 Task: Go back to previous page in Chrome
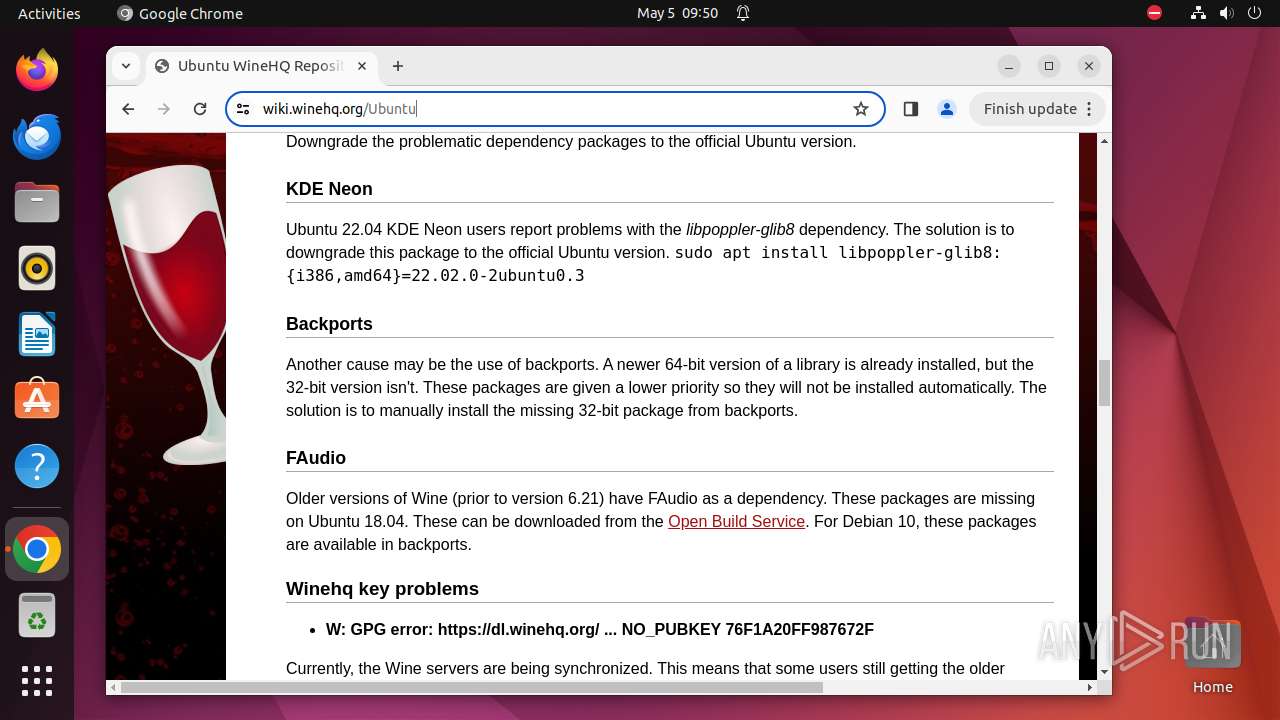point(128,109)
